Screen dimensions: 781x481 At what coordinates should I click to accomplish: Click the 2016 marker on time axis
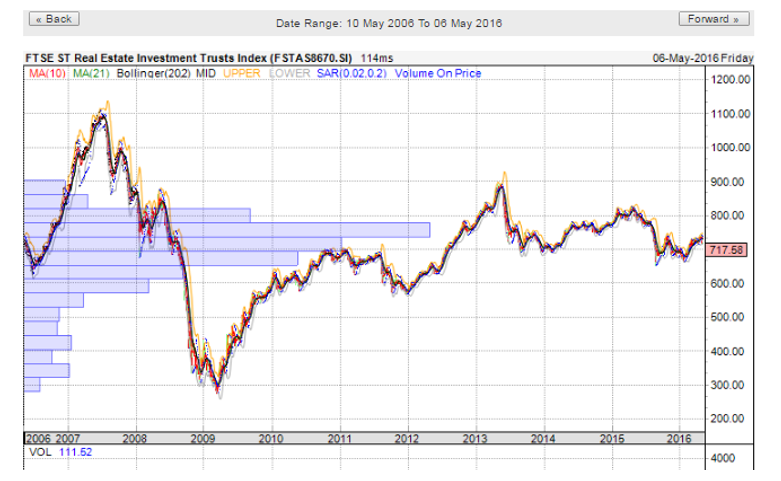[679, 438]
